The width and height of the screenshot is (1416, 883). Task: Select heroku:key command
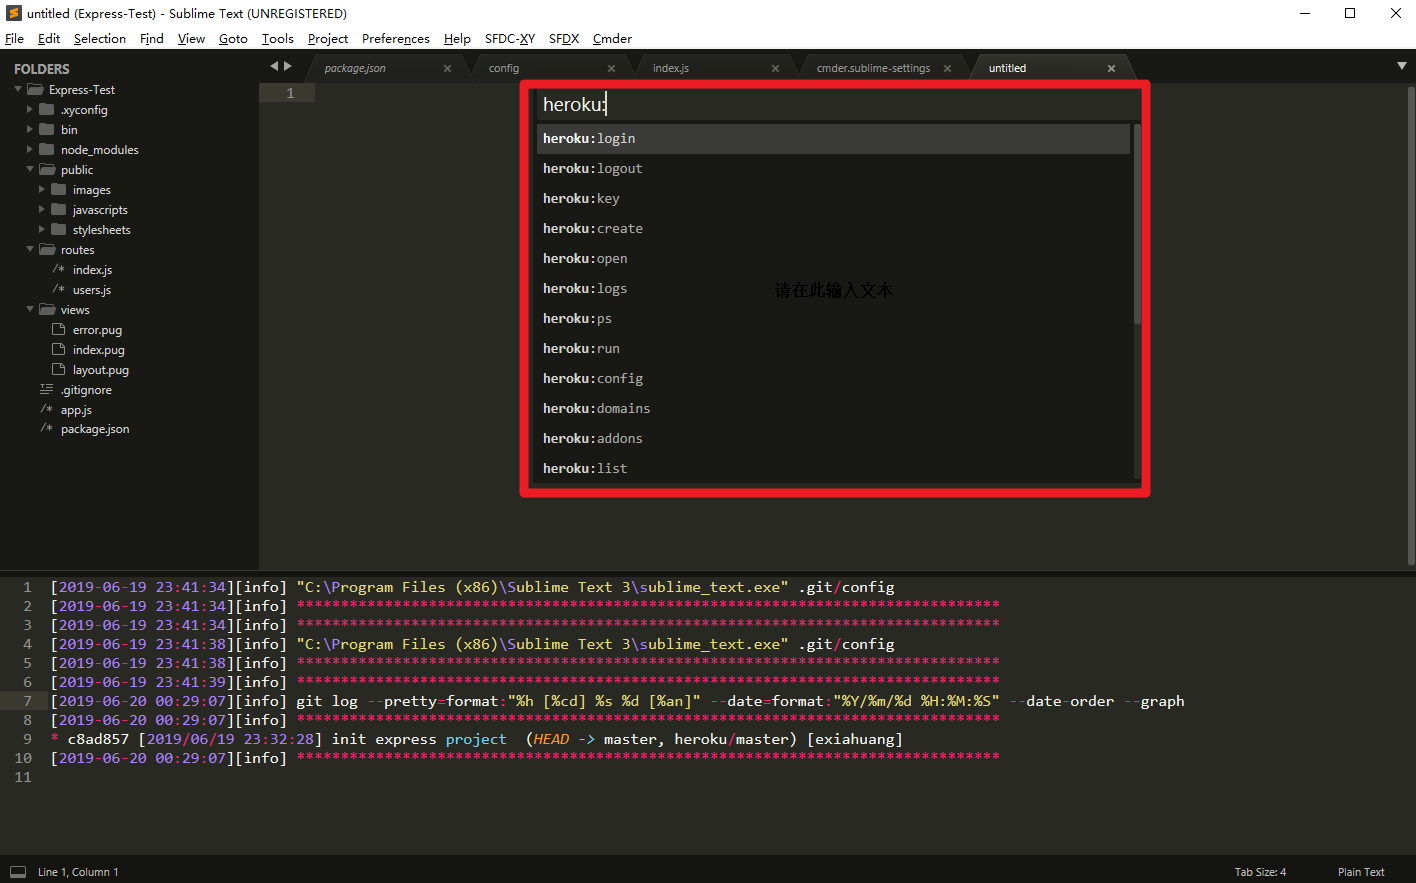click(833, 198)
